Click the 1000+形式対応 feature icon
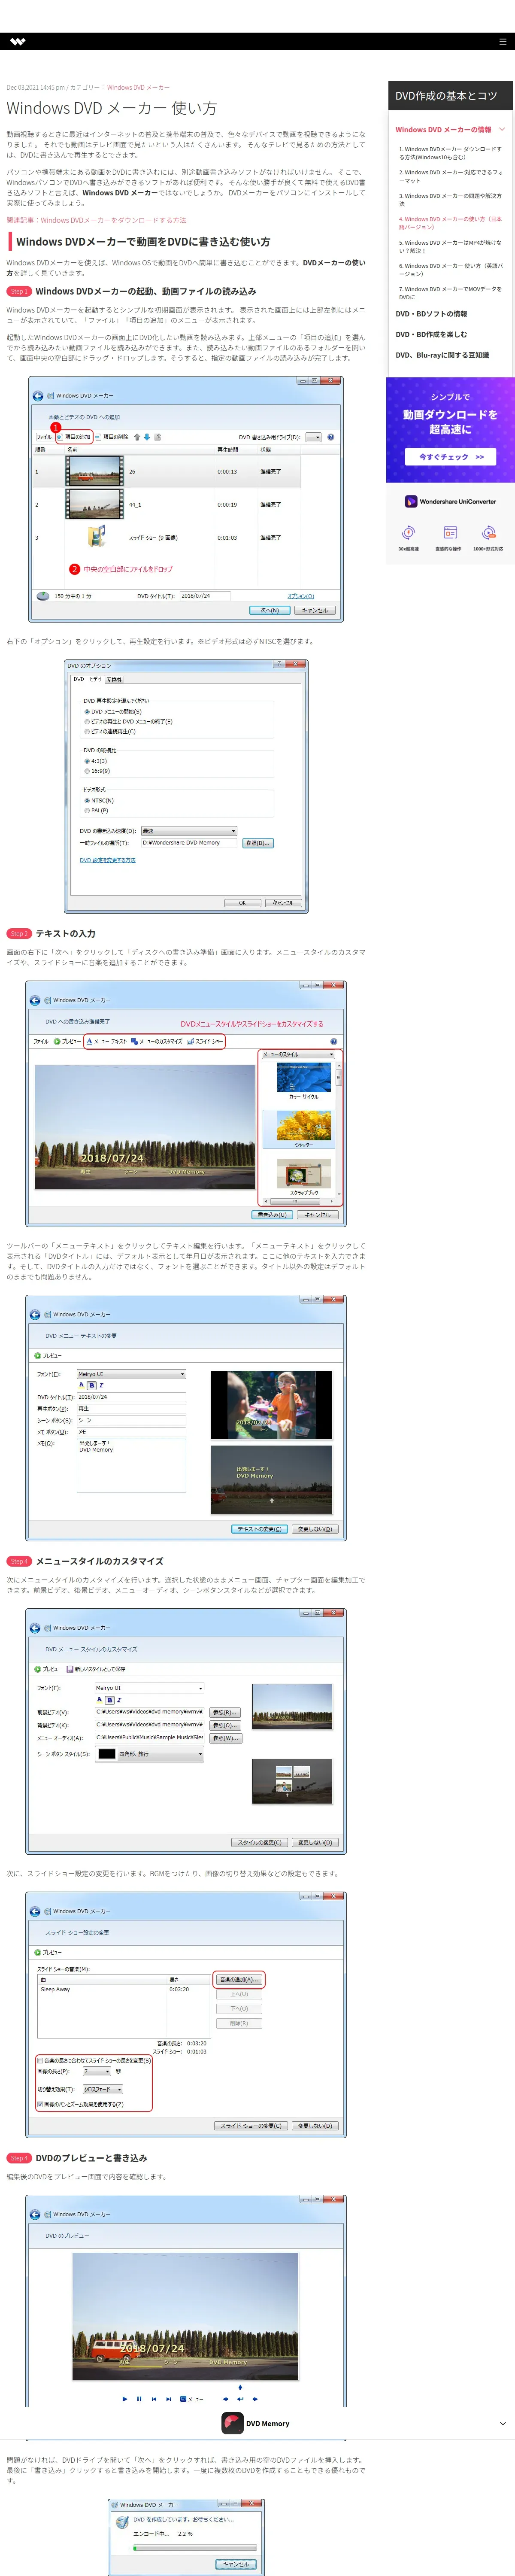515x2576 pixels. 488,533
